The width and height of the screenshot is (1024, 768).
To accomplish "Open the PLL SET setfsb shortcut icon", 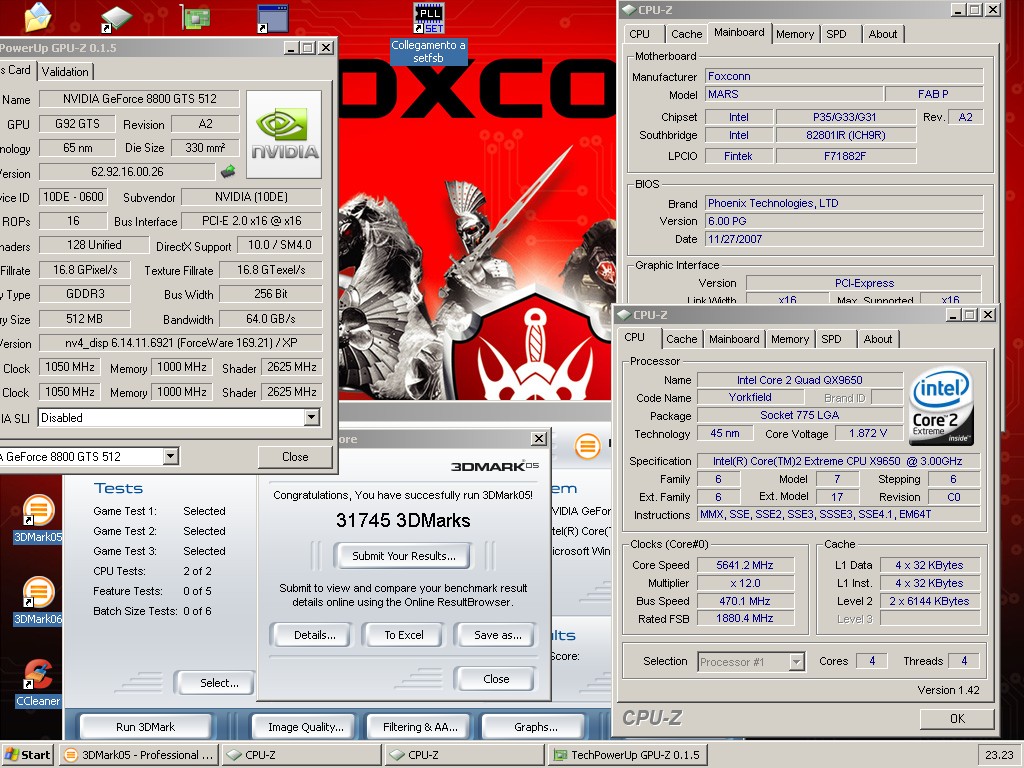I will (x=428, y=18).
